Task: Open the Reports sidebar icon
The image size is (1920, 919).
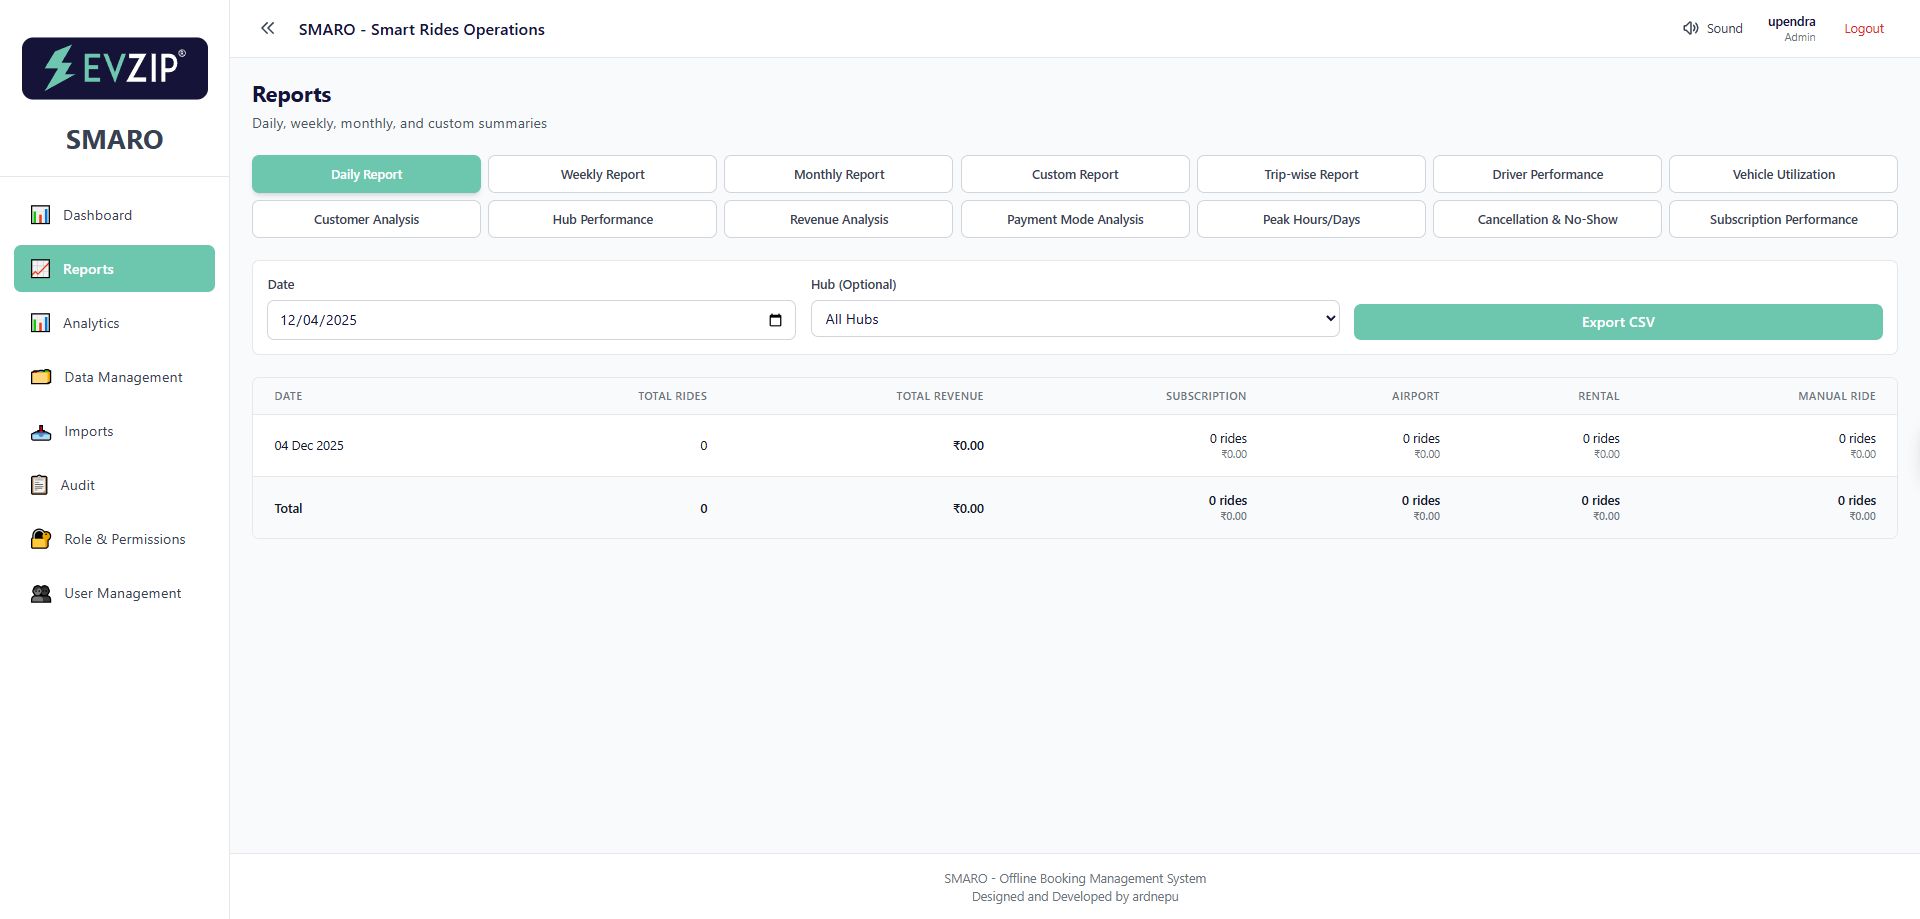Action: click(40, 268)
